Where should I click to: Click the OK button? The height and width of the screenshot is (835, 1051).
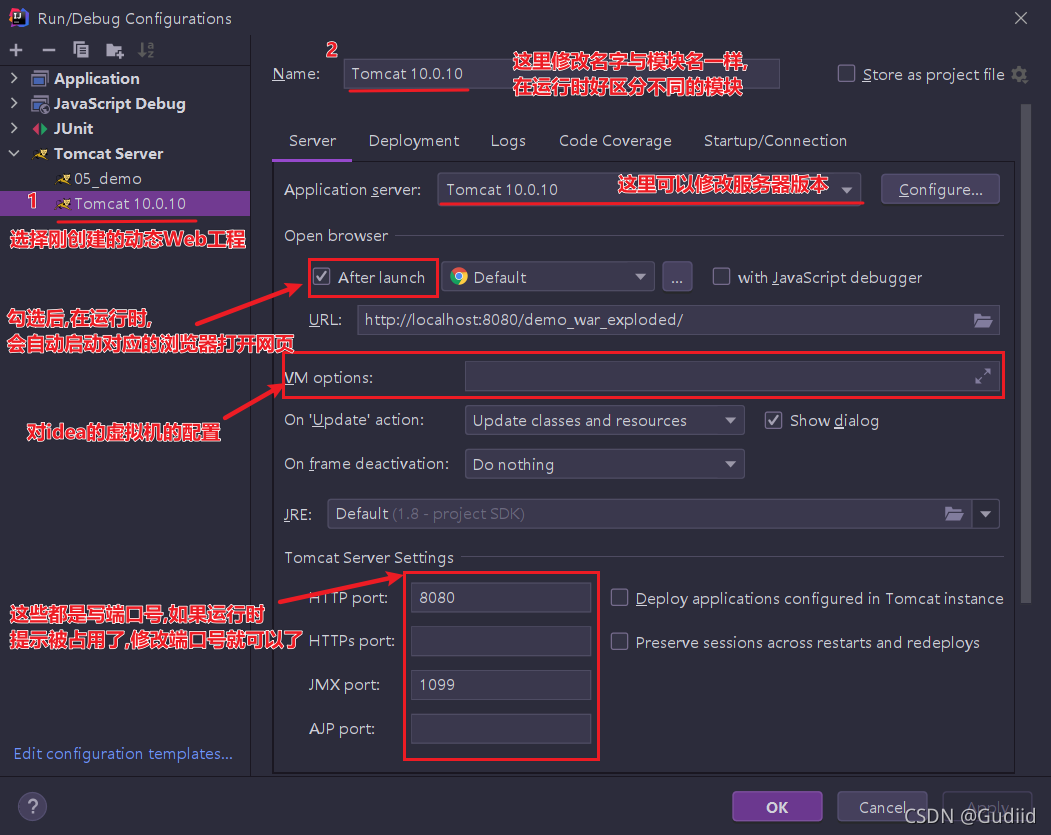pos(777,807)
